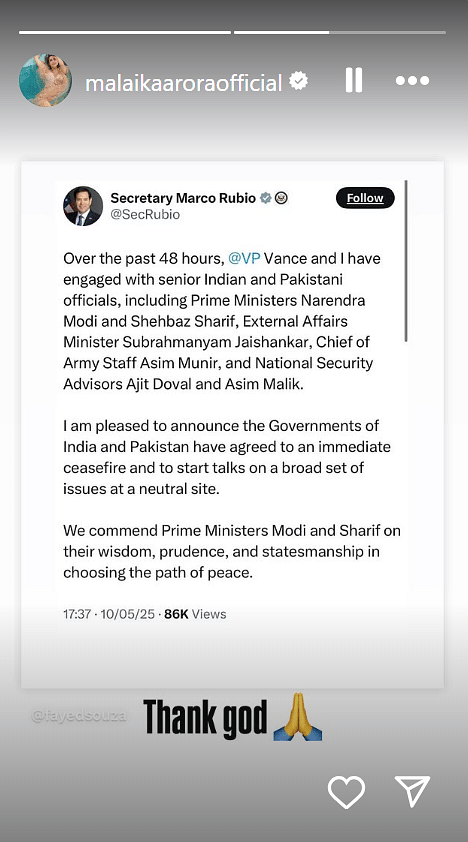The width and height of the screenshot is (468, 842).
Task: Open Marco Rubio's profile picture in tweet
Action: point(83,206)
